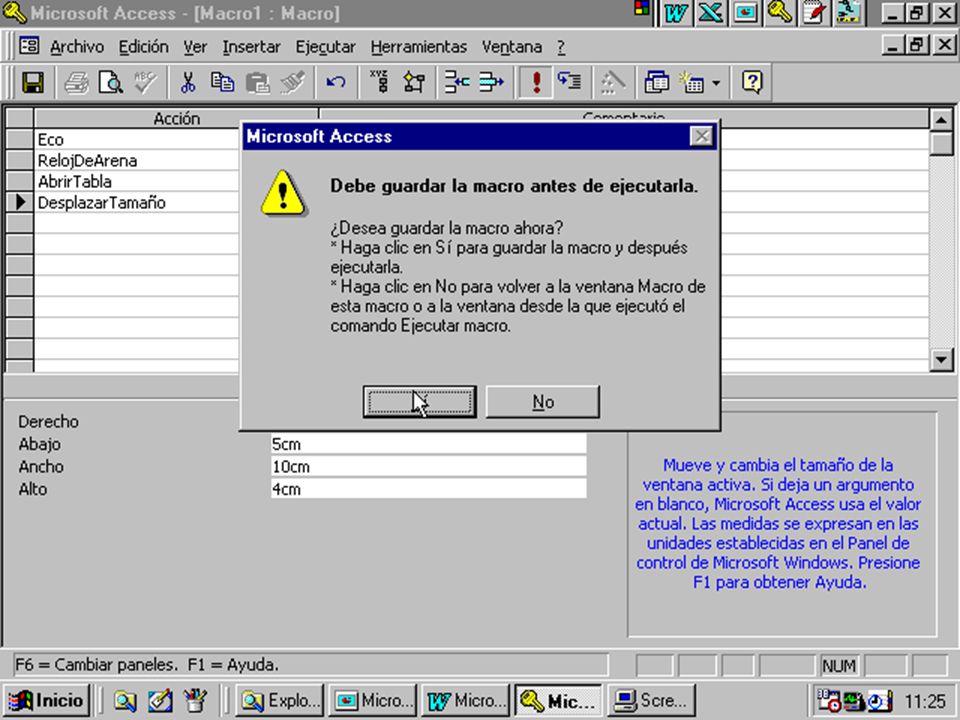The width and height of the screenshot is (960, 720).
Task: Click the Print toolbar icon
Action: [77, 82]
